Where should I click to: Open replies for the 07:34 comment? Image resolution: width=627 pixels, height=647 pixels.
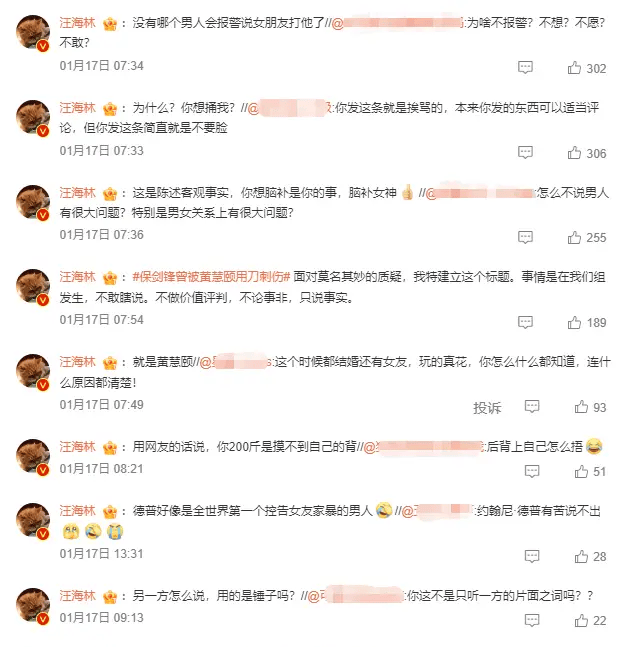[525, 68]
